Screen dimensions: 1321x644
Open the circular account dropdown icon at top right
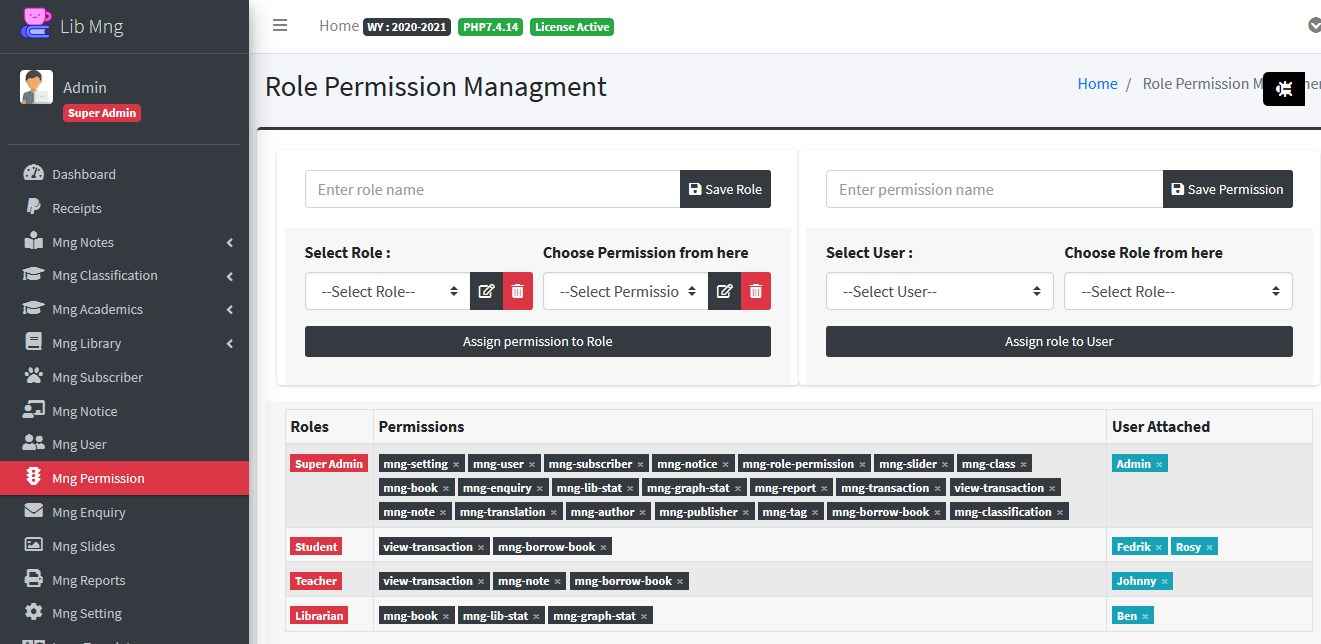(1313, 25)
